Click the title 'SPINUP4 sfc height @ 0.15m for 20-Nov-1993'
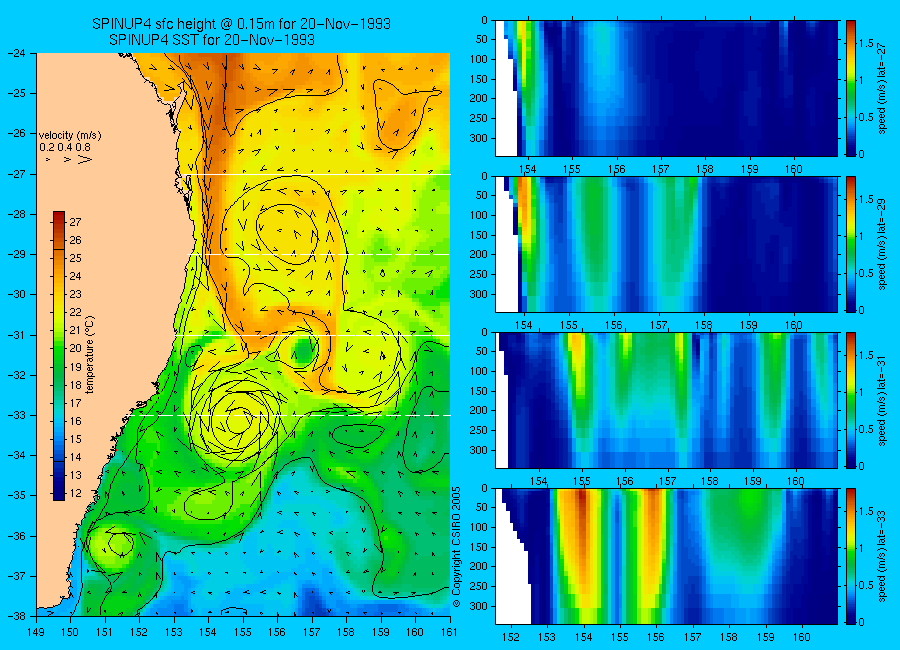Viewport: 900px width, 650px height. (x=241, y=24)
